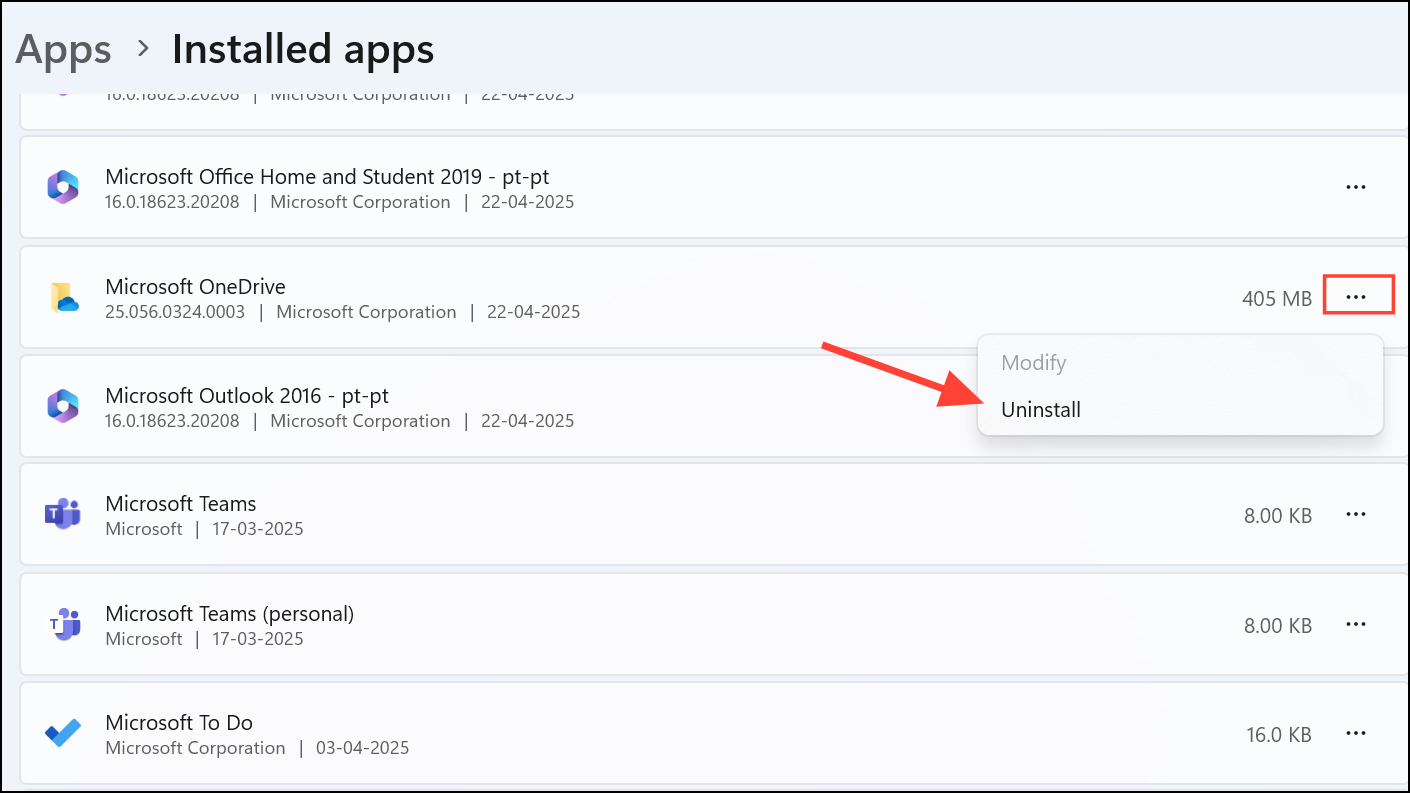The width and height of the screenshot is (1410, 793).
Task: Open more options for Microsoft Teams (personal)
Action: pos(1356,624)
